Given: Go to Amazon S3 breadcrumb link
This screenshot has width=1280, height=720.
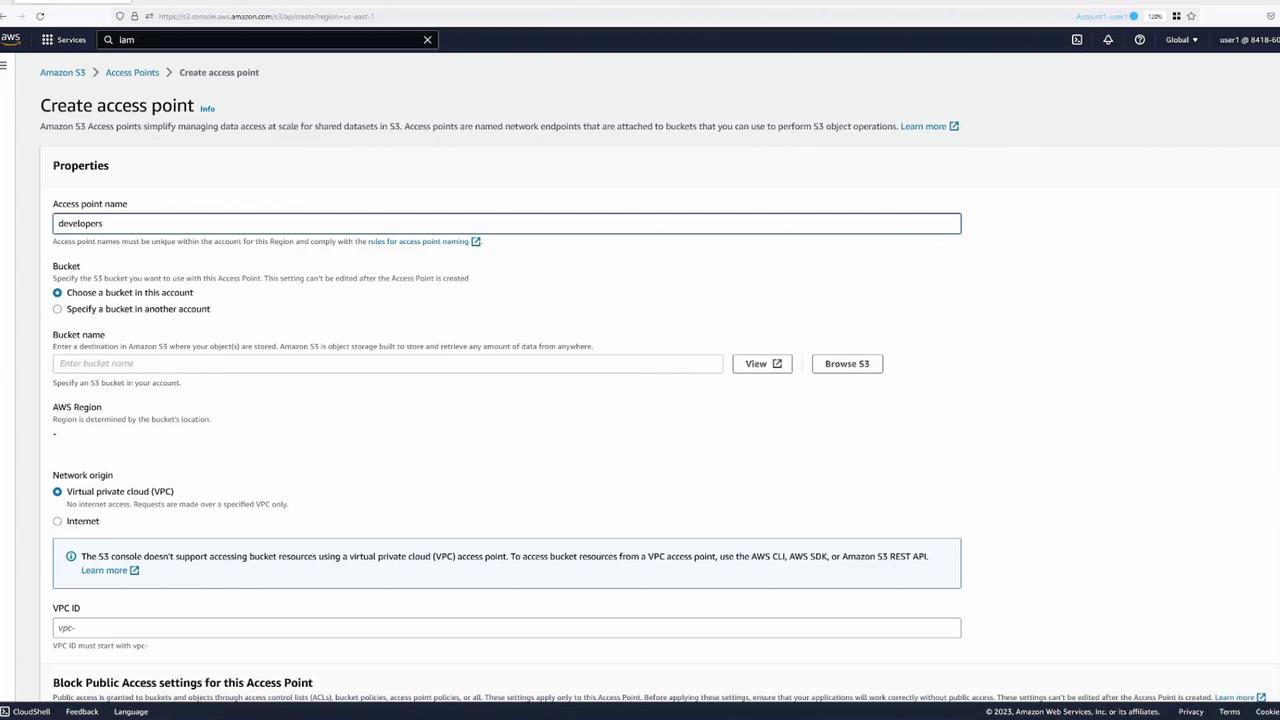Looking at the screenshot, I should point(62,72).
